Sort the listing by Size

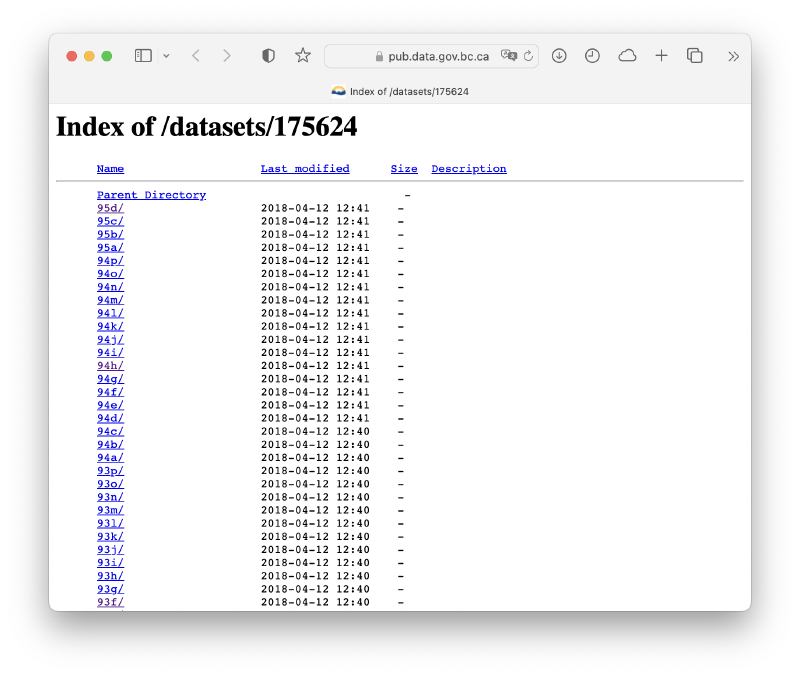pyautogui.click(x=404, y=168)
